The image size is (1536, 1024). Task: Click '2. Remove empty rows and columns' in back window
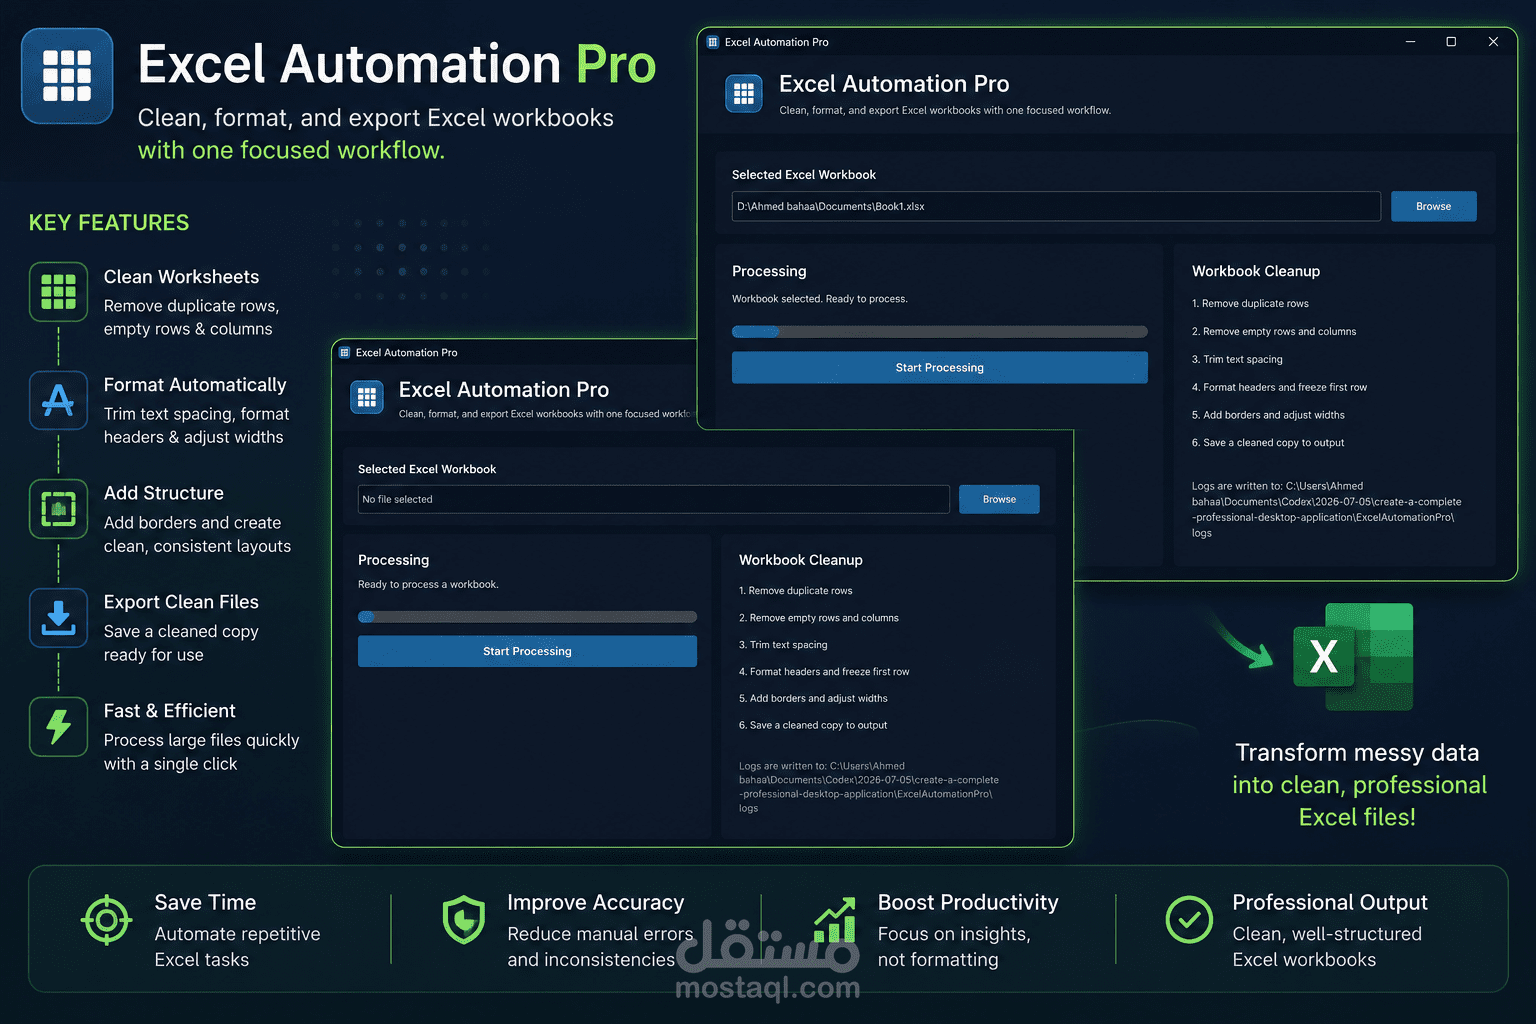pos(1274,331)
